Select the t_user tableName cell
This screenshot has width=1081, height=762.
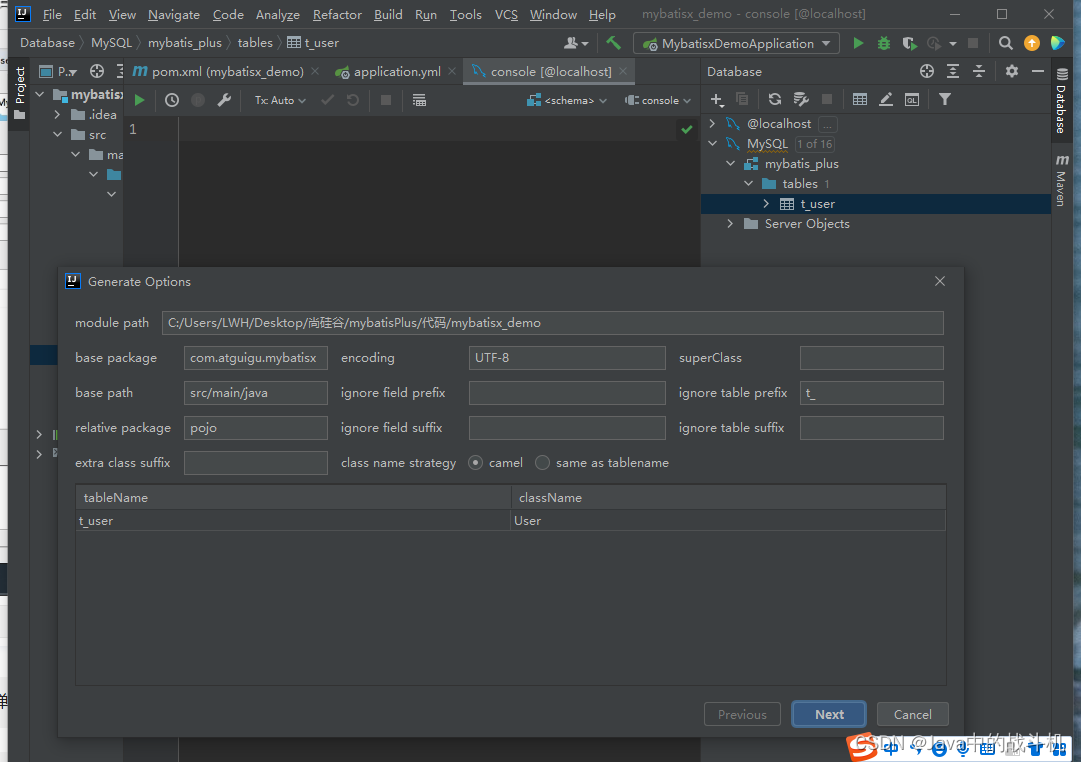pos(293,521)
